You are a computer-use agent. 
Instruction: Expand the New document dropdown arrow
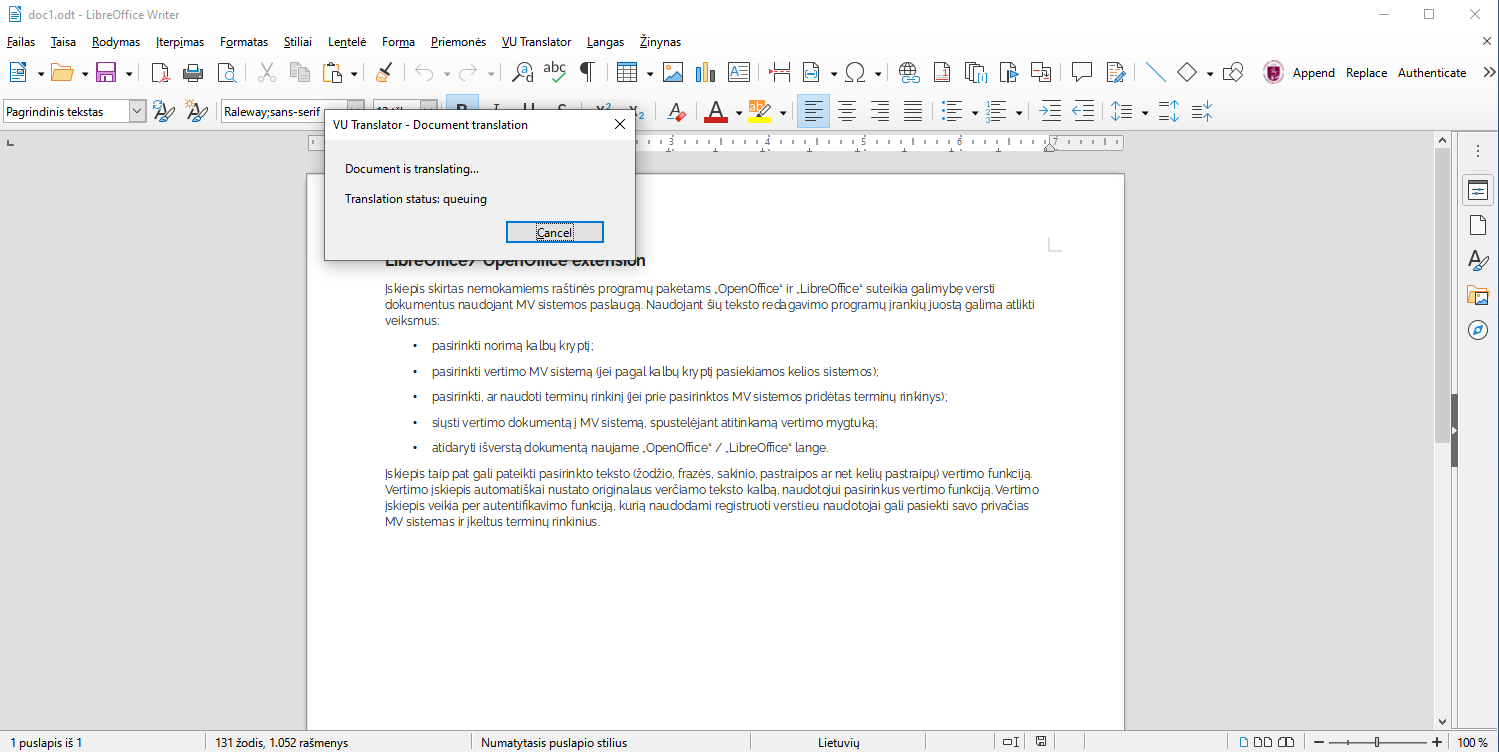click(40, 73)
